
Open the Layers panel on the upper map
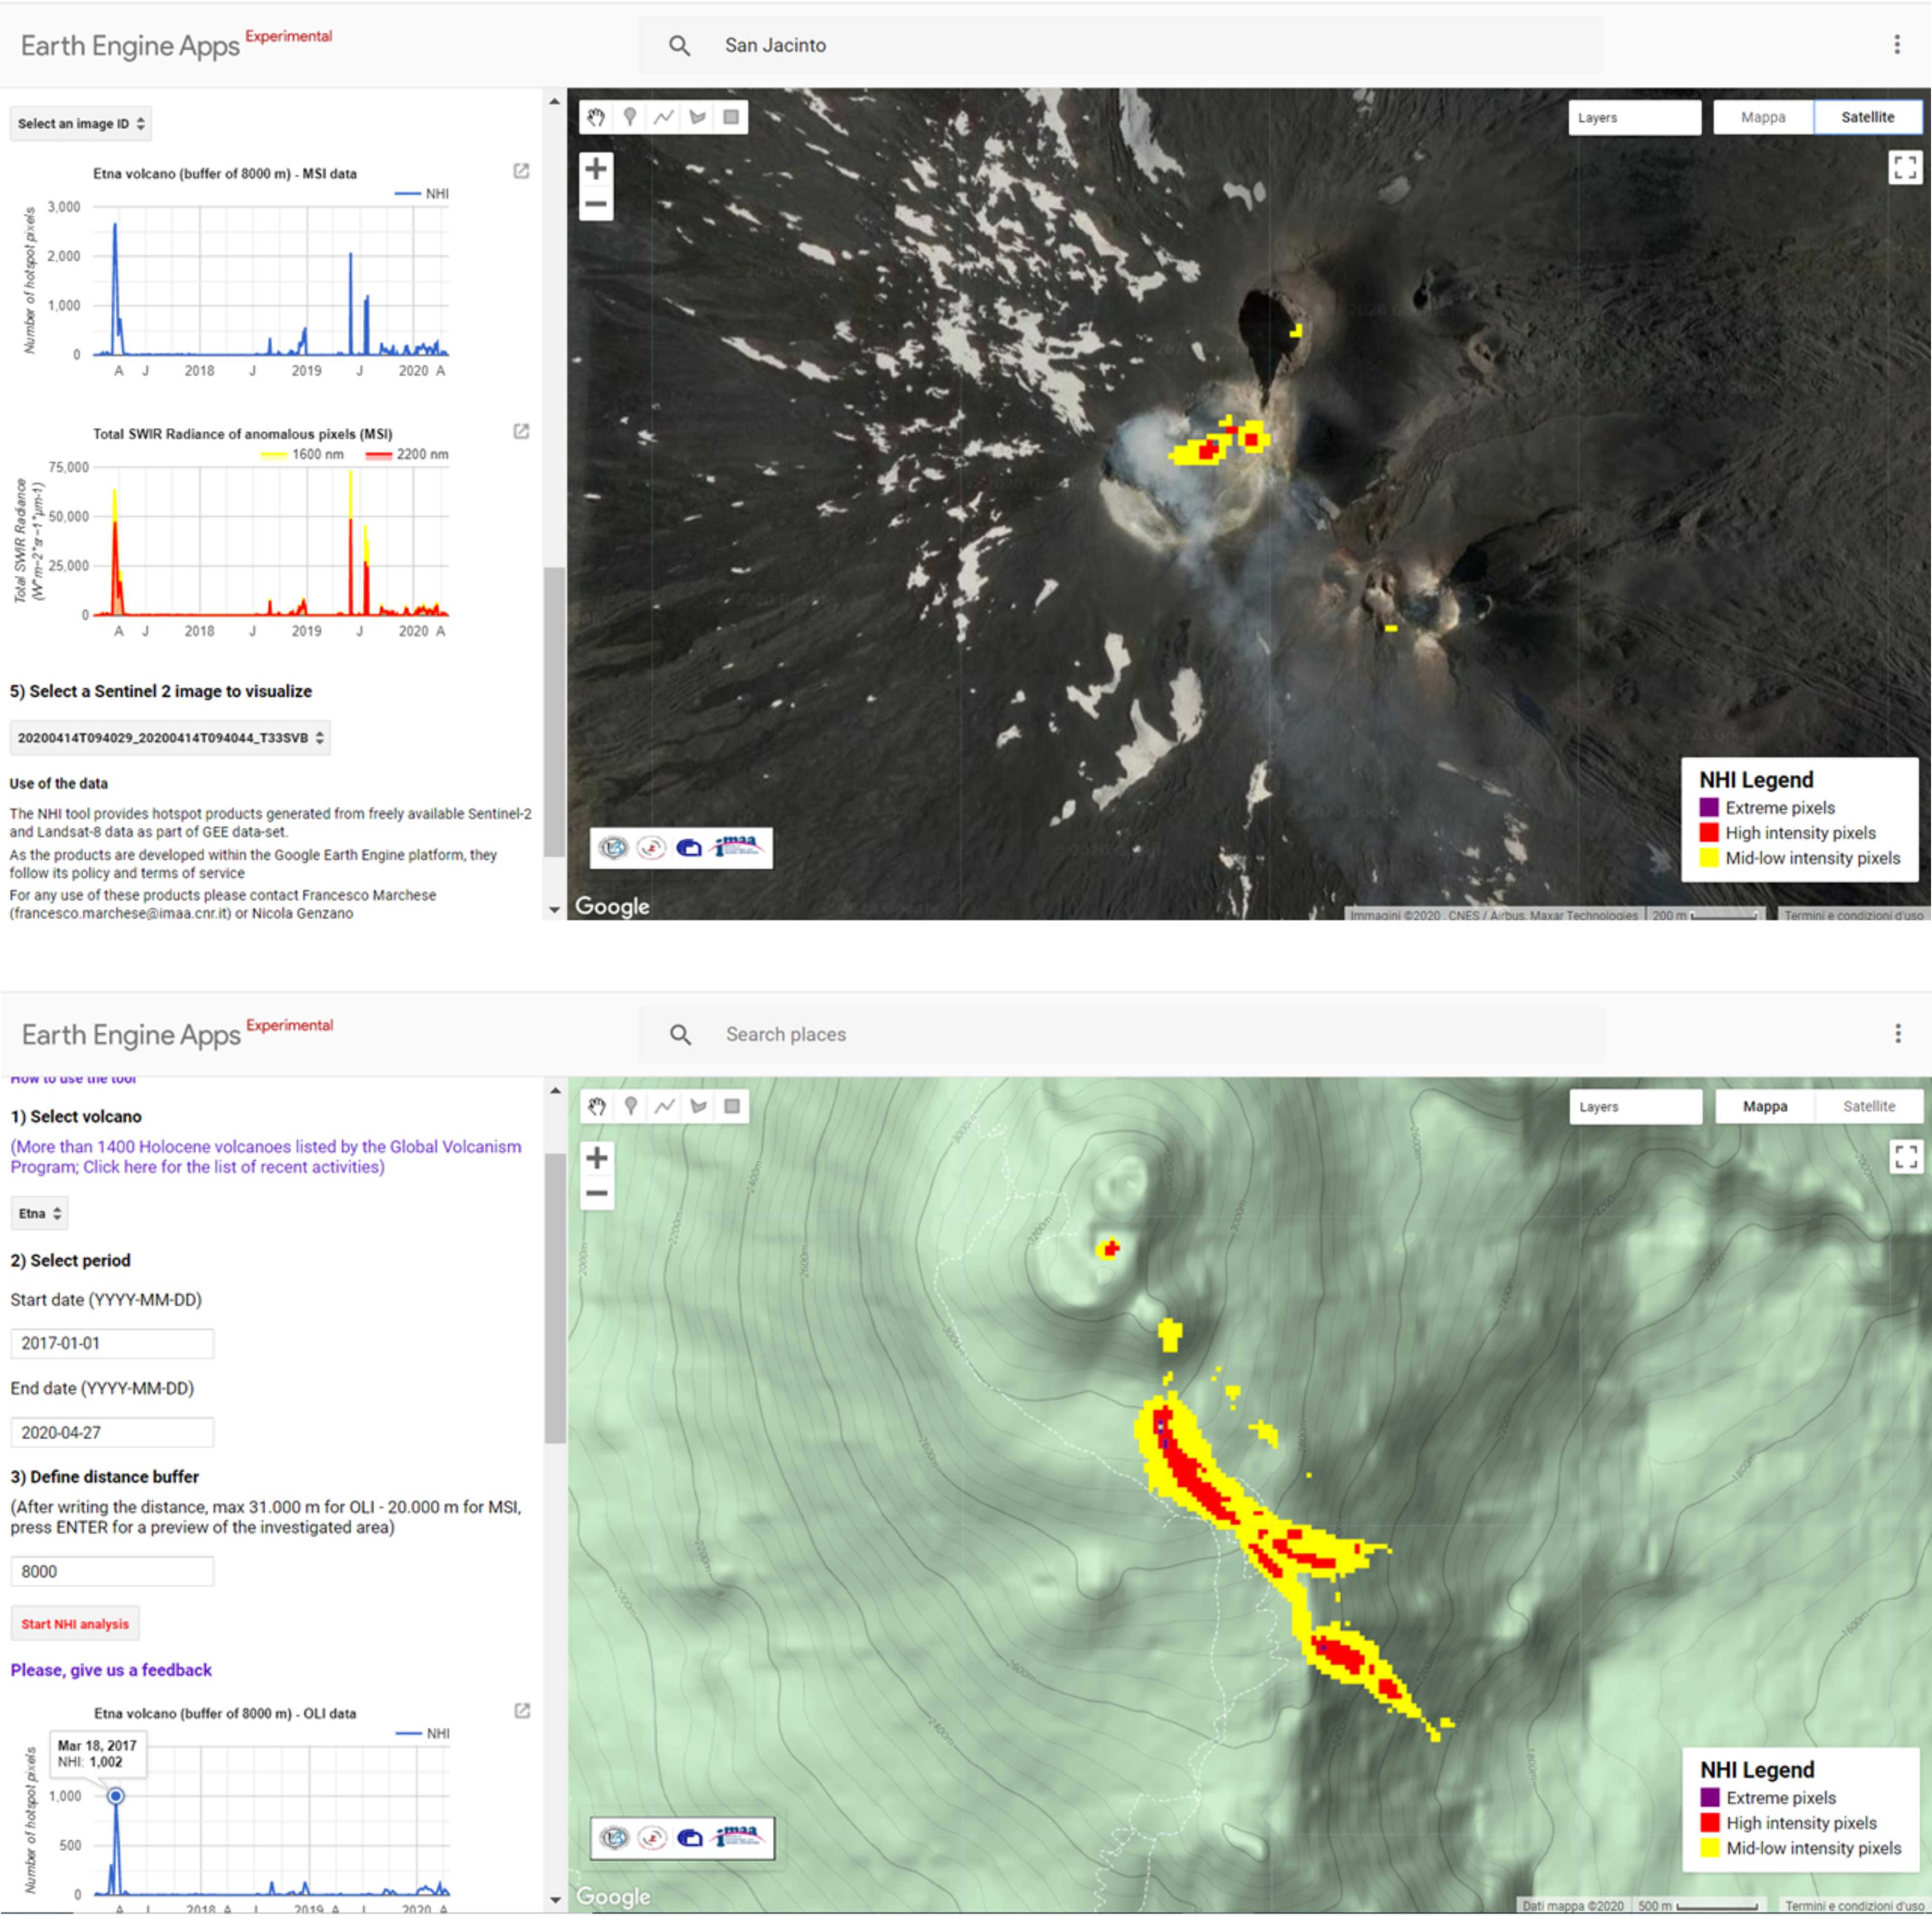(x=1633, y=117)
